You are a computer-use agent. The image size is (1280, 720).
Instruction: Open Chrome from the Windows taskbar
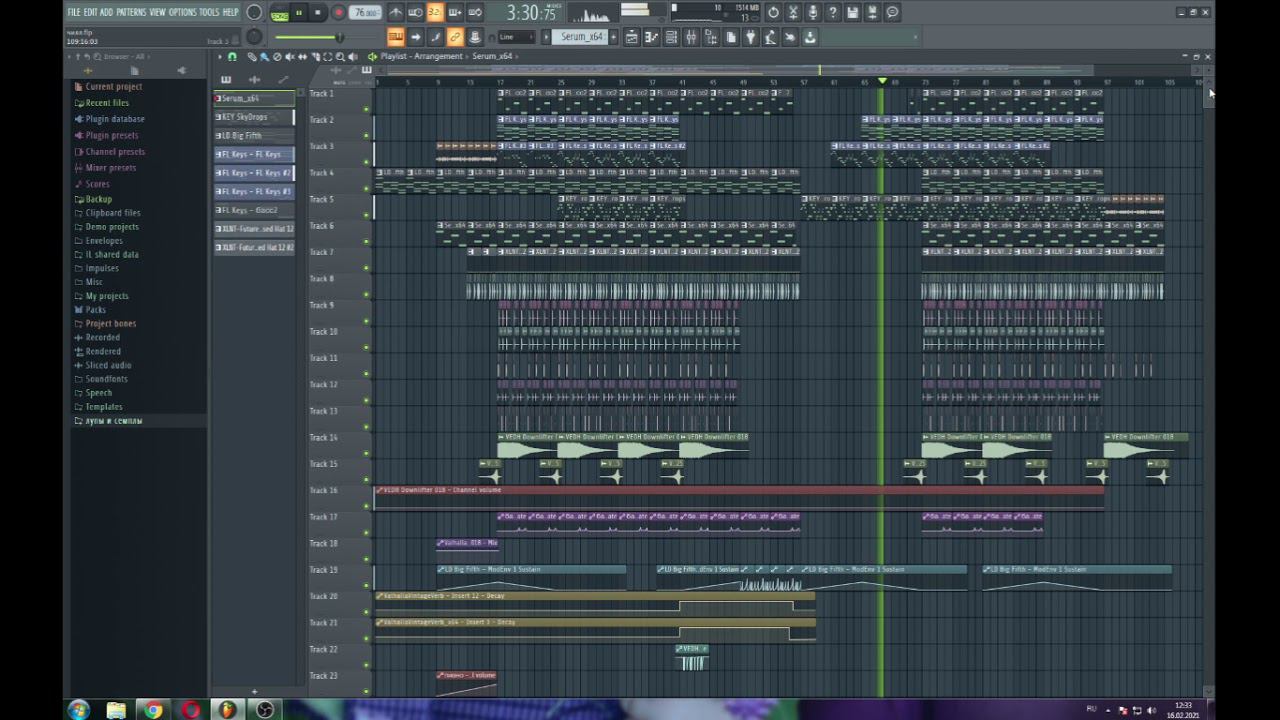(x=153, y=710)
